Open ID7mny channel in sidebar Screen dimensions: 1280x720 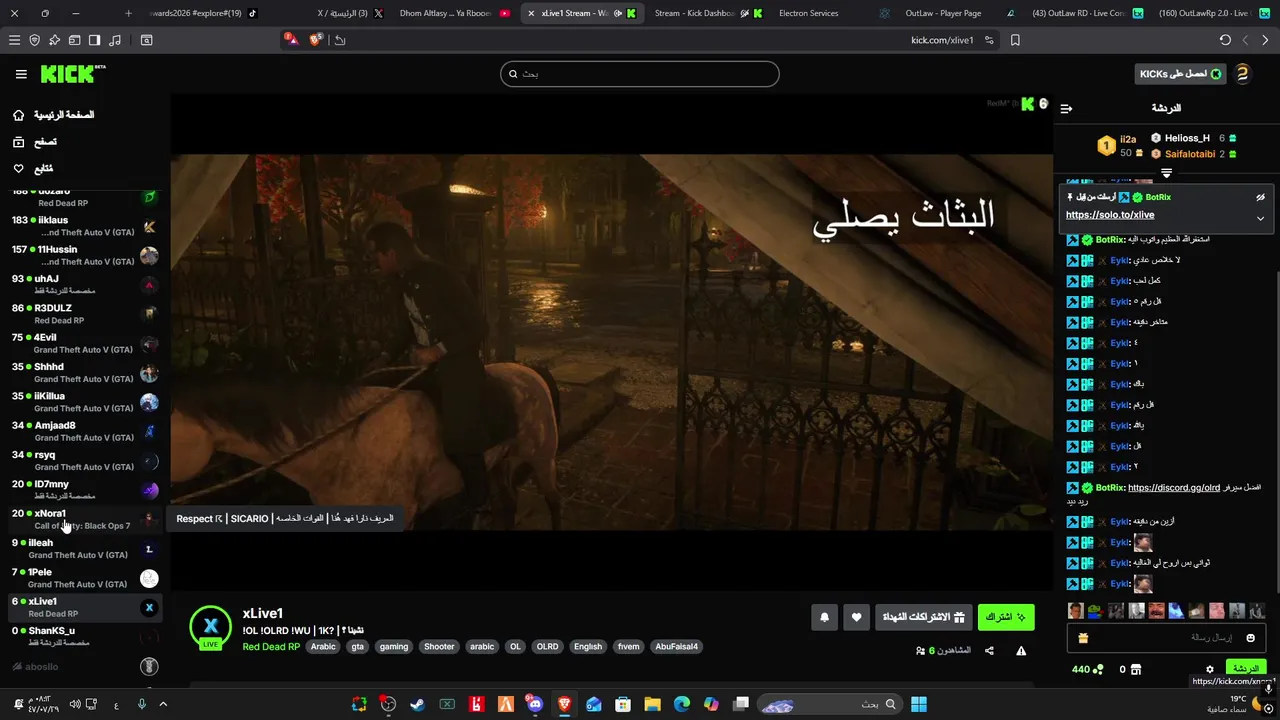click(x=84, y=490)
